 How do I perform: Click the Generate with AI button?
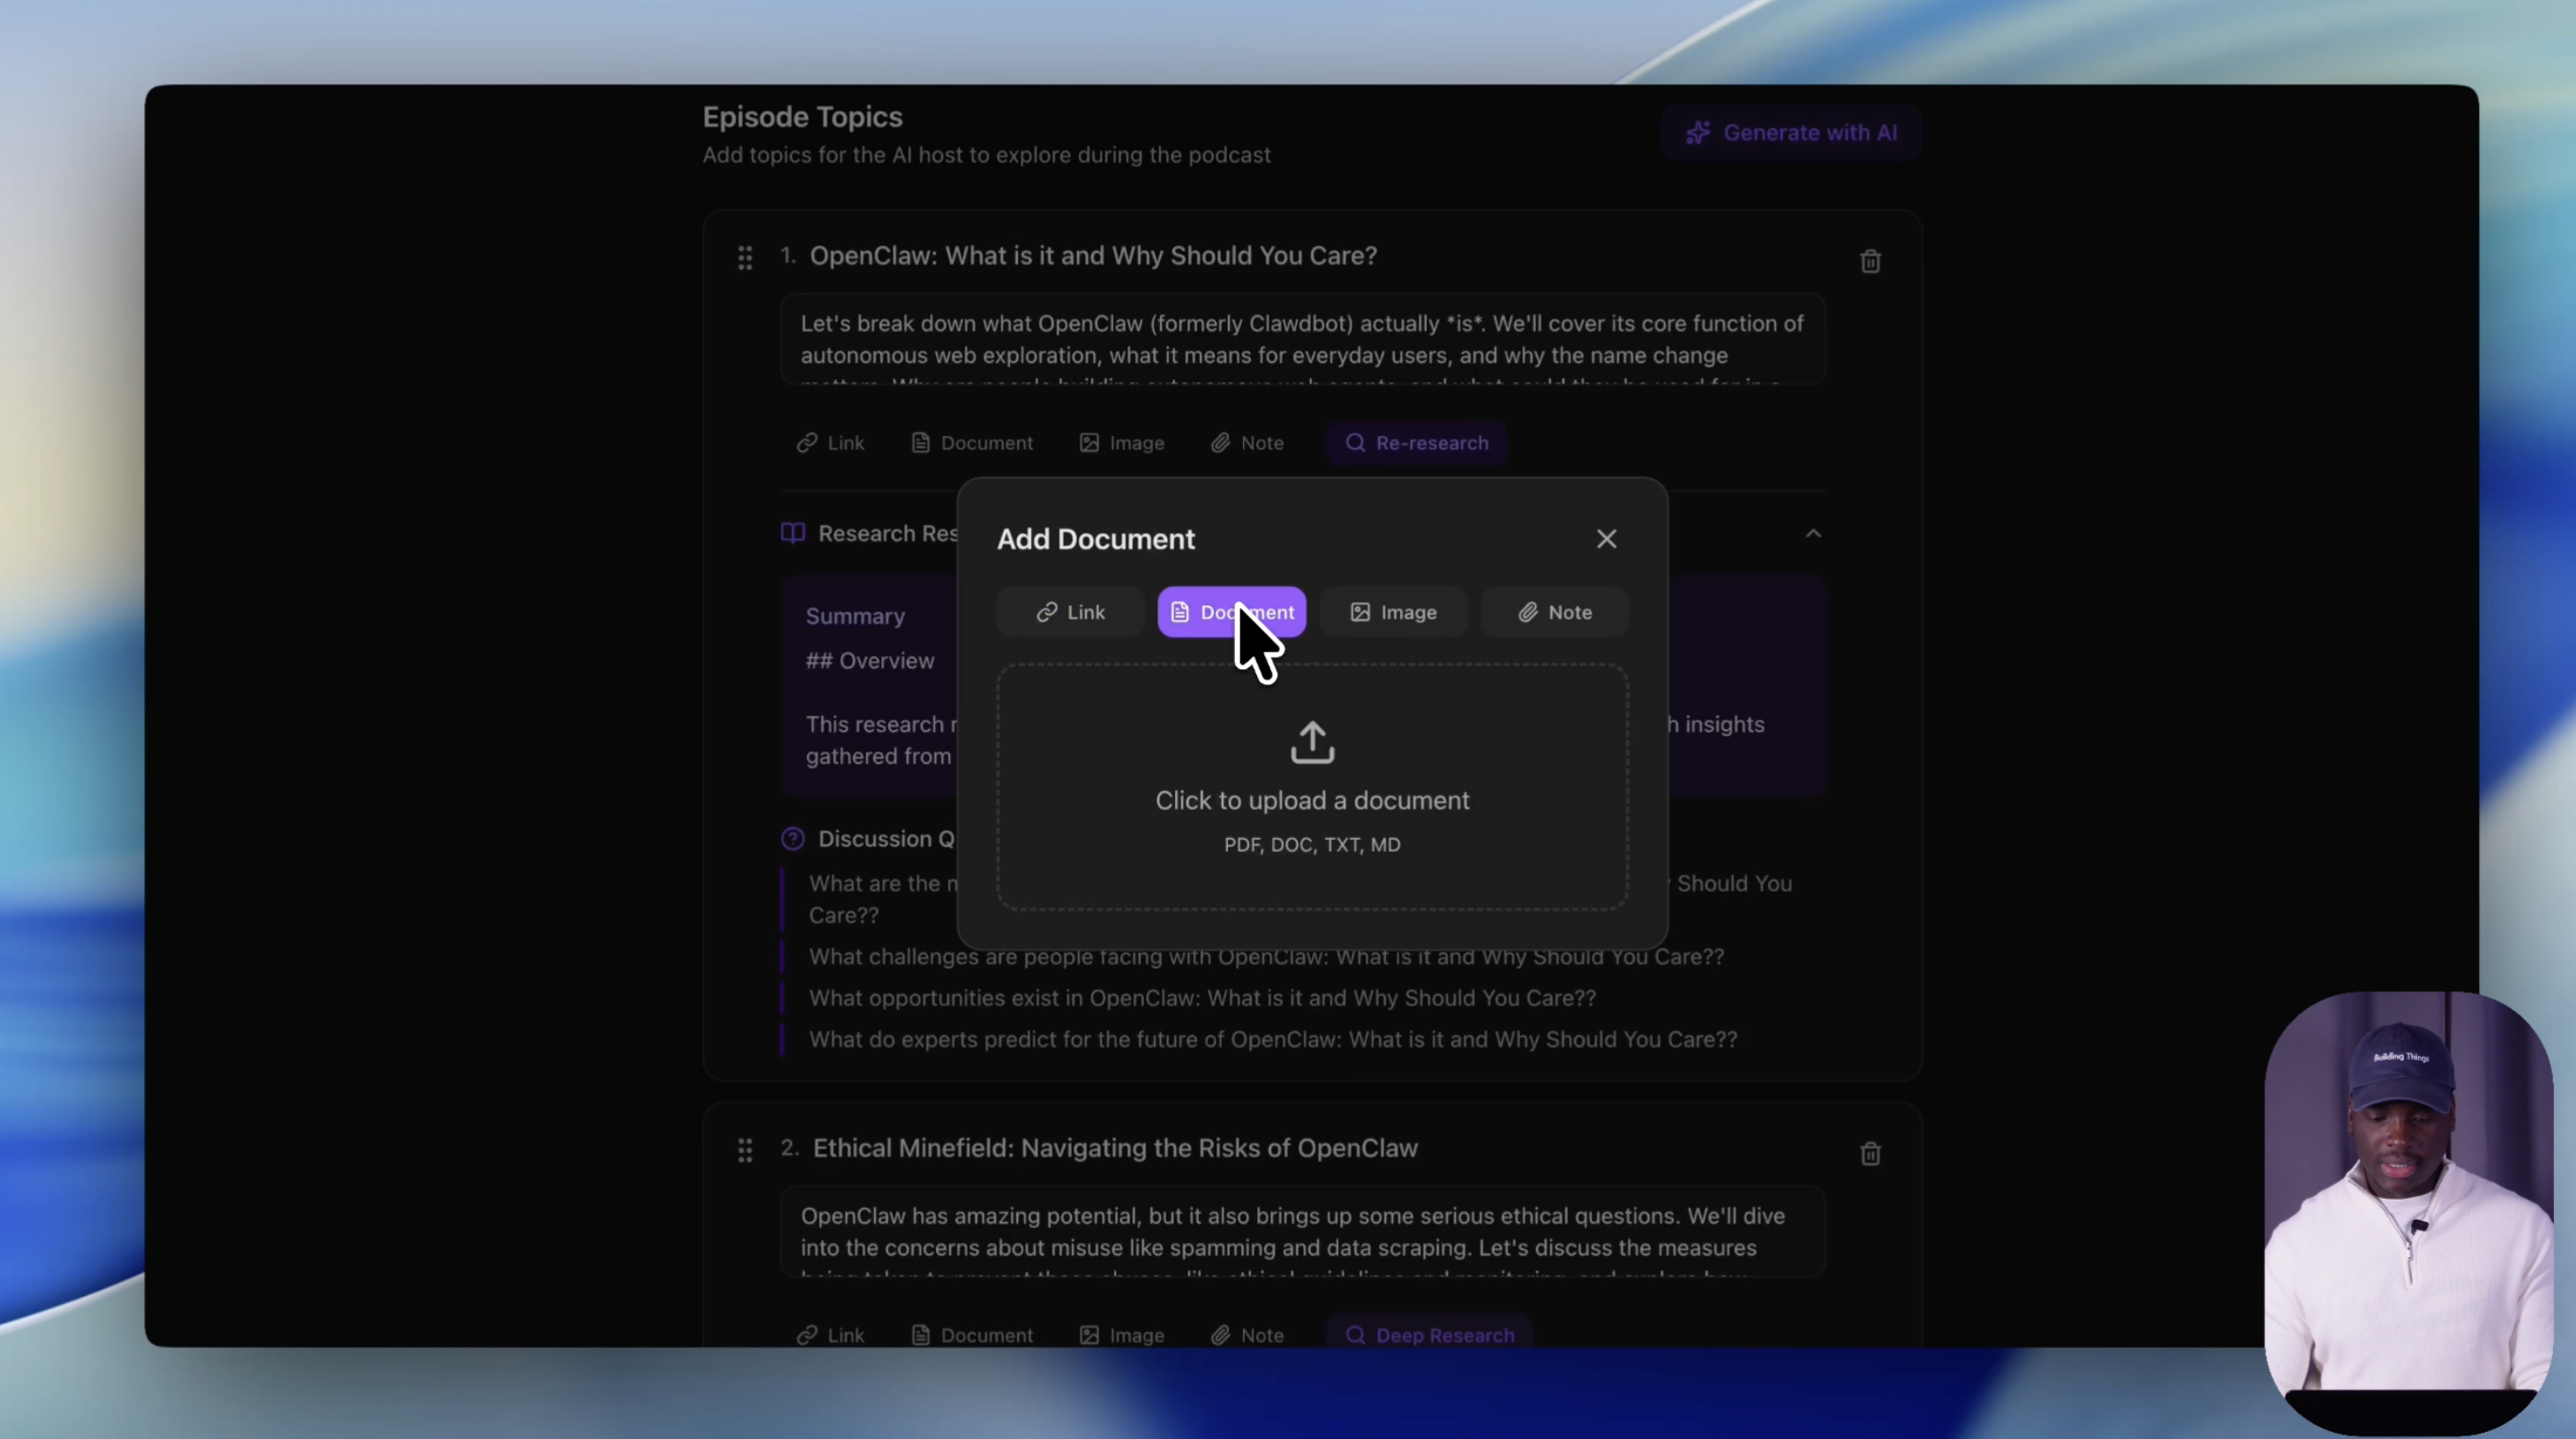[x=1790, y=133]
